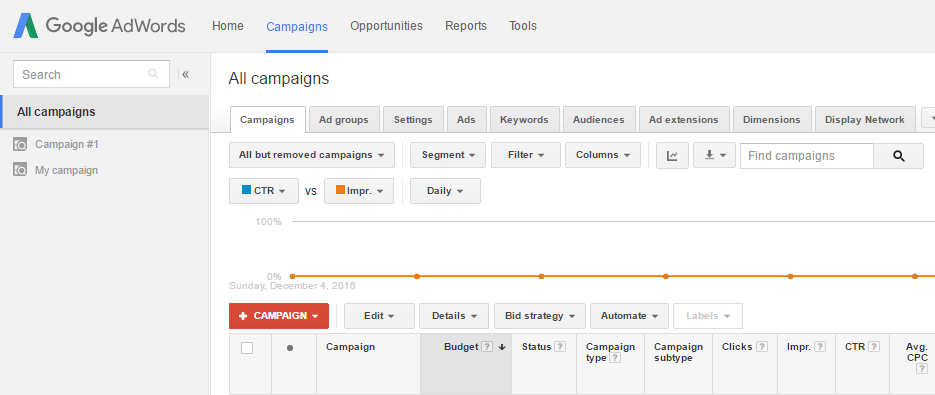Open the Impr. metric dropdown
Screen dimensions: 935x395
coord(359,191)
